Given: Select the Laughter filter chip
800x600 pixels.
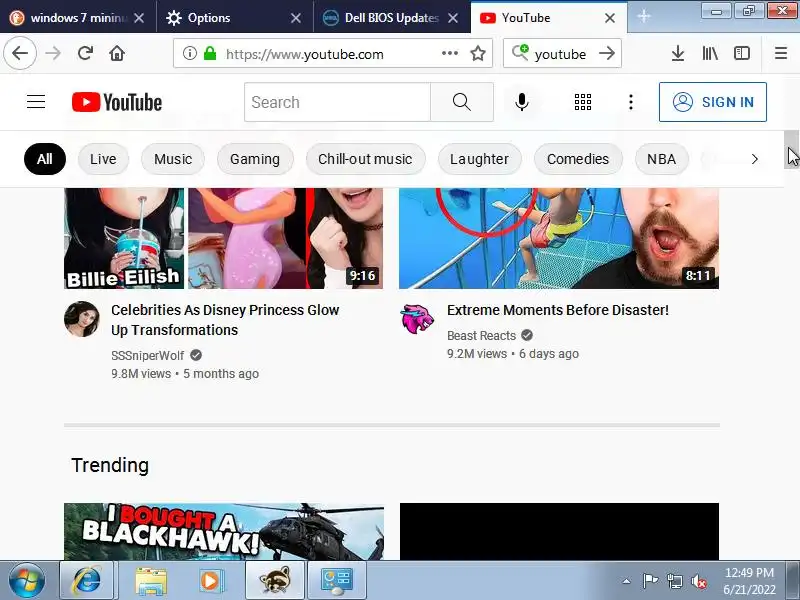Looking at the screenshot, I should click(480, 159).
